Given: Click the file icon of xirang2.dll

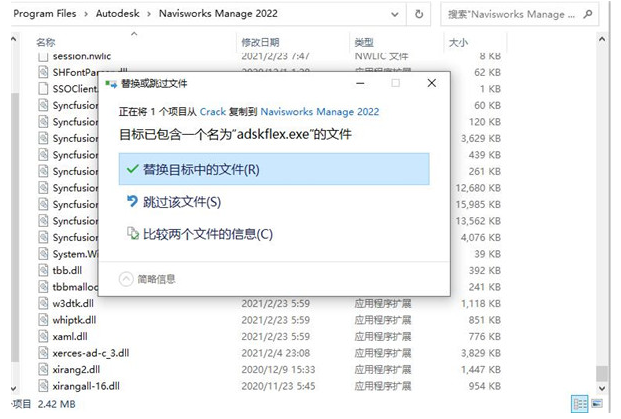Looking at the screenshot, I should click(43, 369).
